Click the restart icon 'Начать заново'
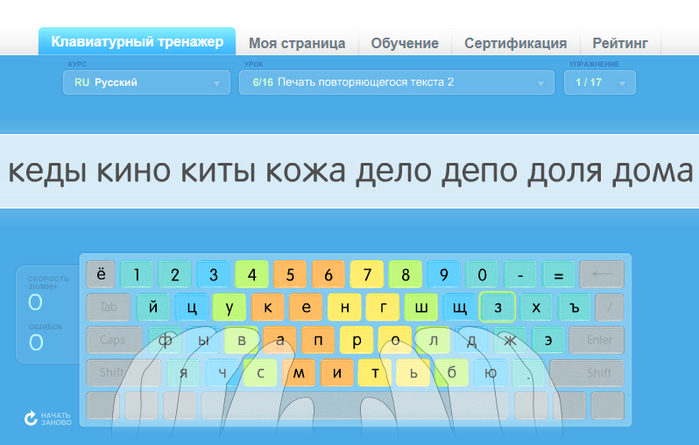This screenshot has width=699, height=445. 31,419
